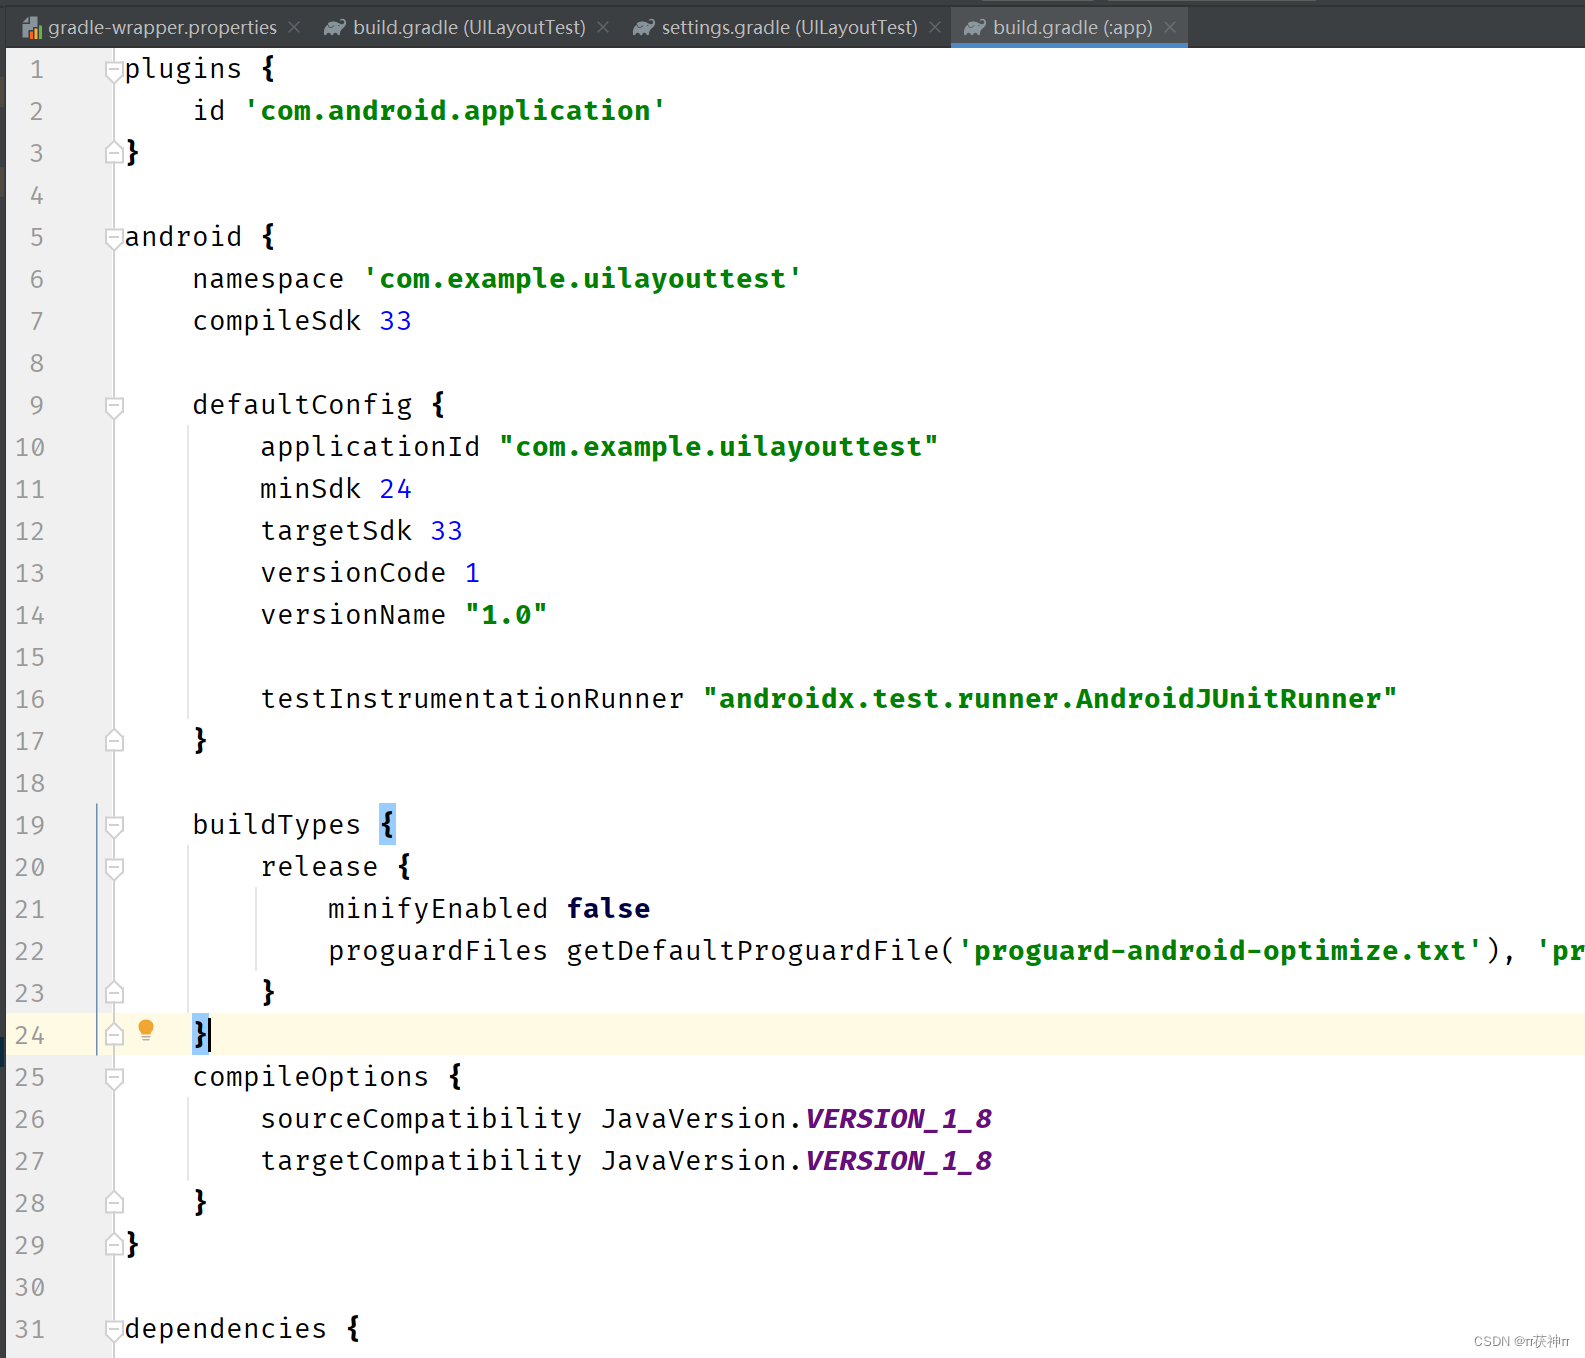Image resolution: width=1585 pixels, height=1358 pixels.
Task: Close build.gradle (UILayoutTest) tab
Action: point(603,27)
